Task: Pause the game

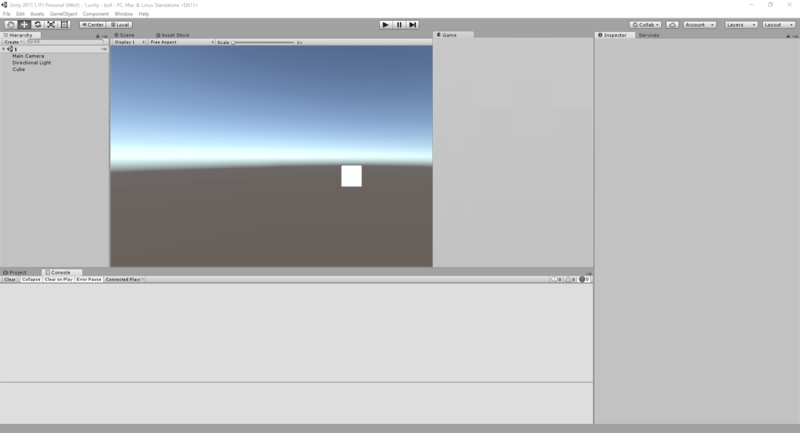Action: coord(399,24)
